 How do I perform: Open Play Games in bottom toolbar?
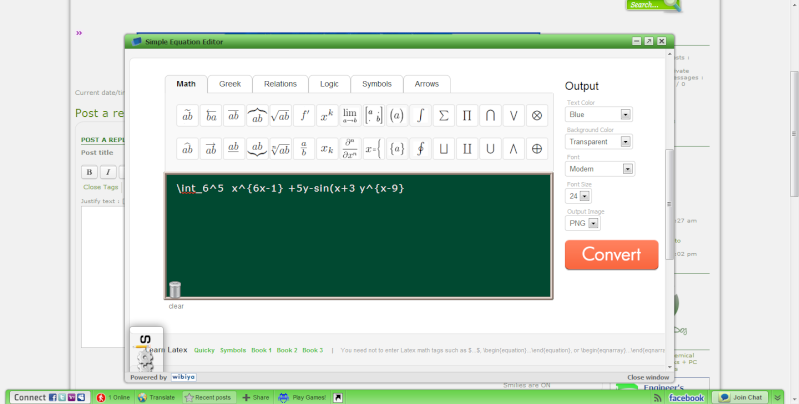click(302, 397)
